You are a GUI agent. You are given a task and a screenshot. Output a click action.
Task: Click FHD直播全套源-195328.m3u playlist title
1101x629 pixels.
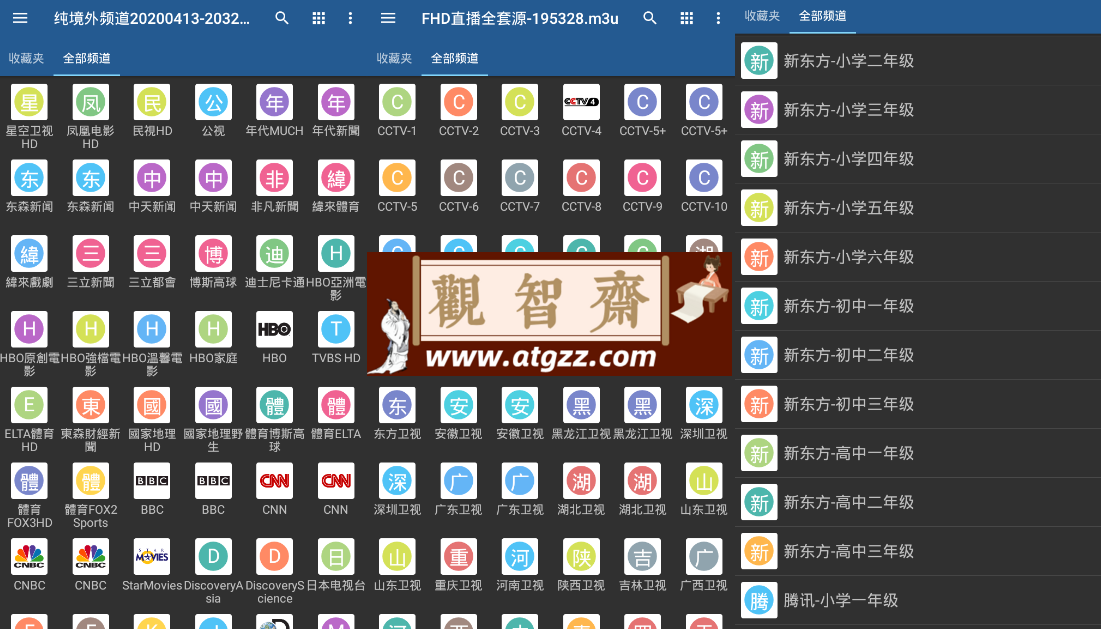[x=520, y=19]
